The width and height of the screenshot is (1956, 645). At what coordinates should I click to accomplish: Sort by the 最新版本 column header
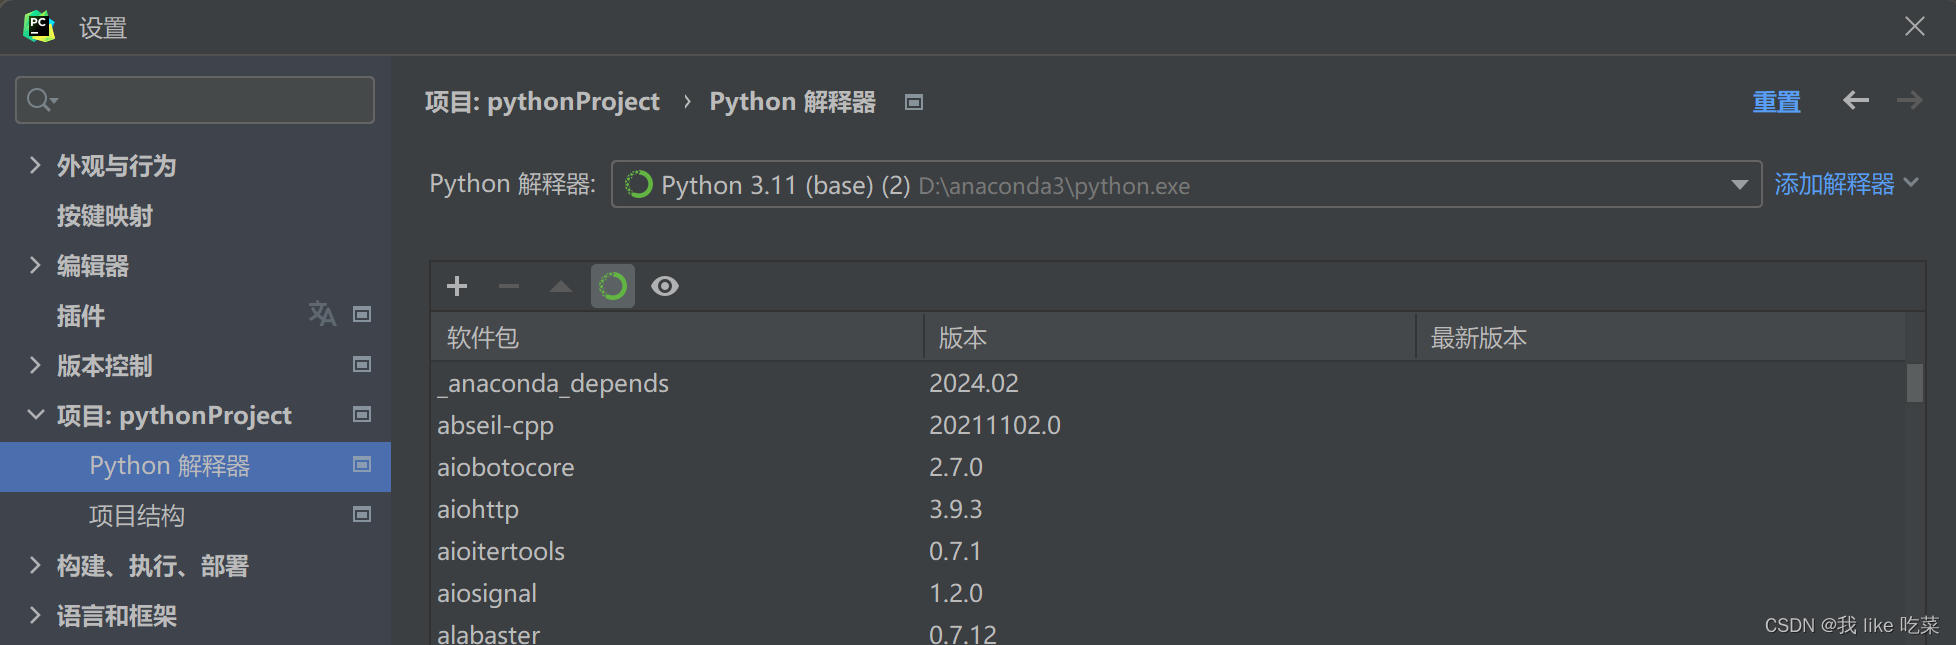pos(1661,337)
